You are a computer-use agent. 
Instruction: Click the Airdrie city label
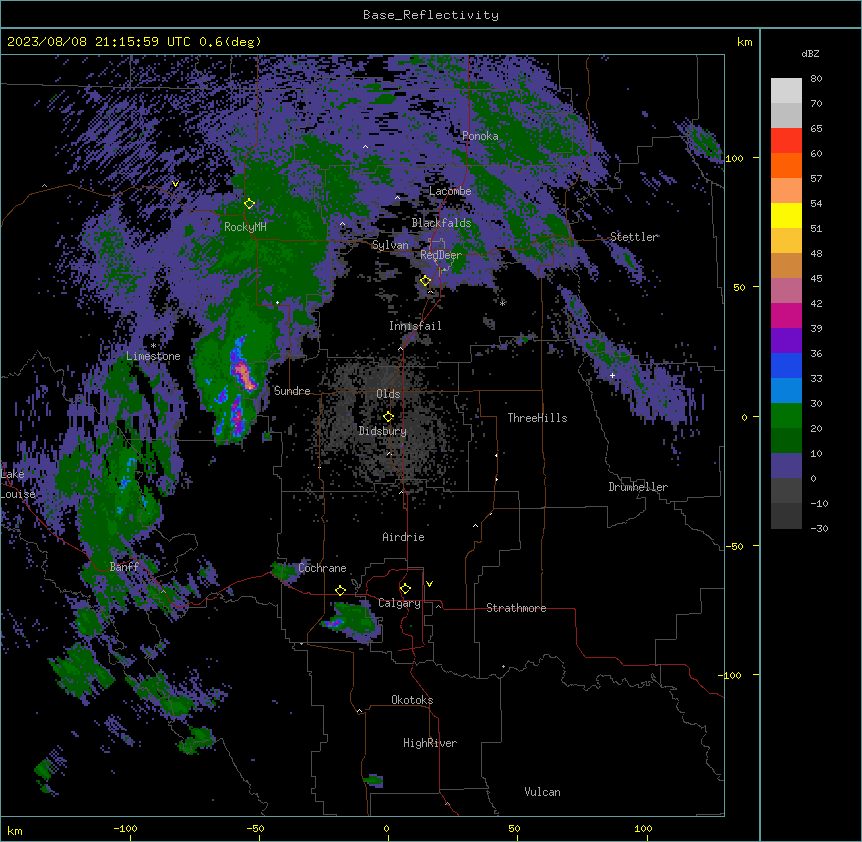(404, 537)
